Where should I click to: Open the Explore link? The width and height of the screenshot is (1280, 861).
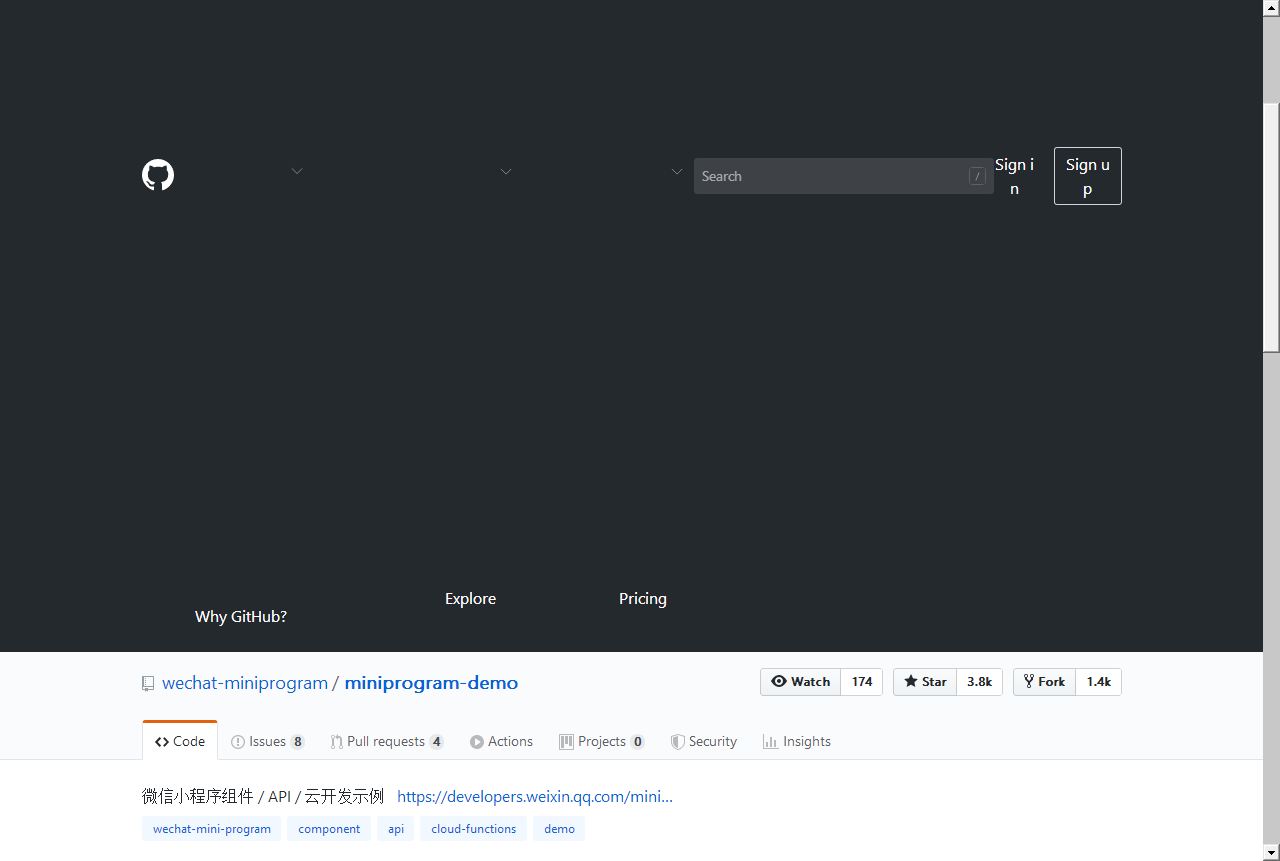pos(470,599)
